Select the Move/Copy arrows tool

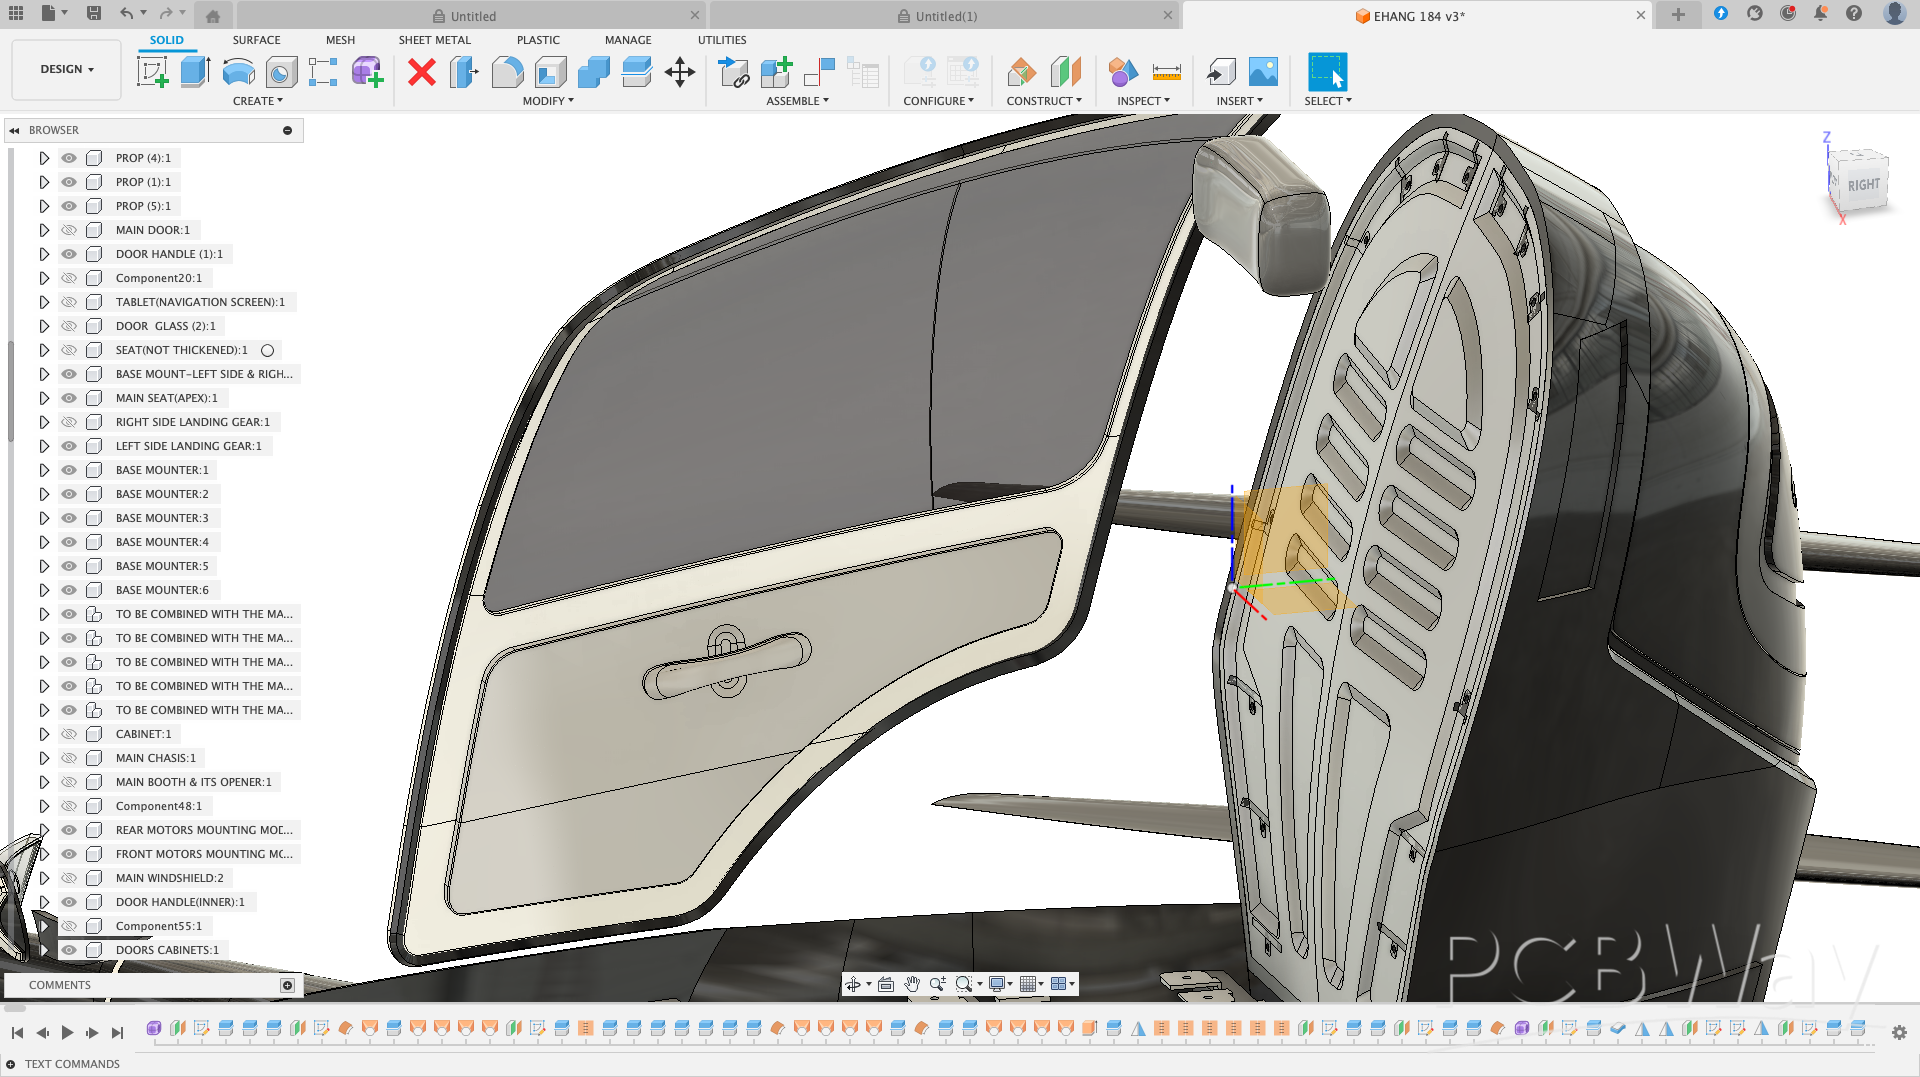(680, 72)
